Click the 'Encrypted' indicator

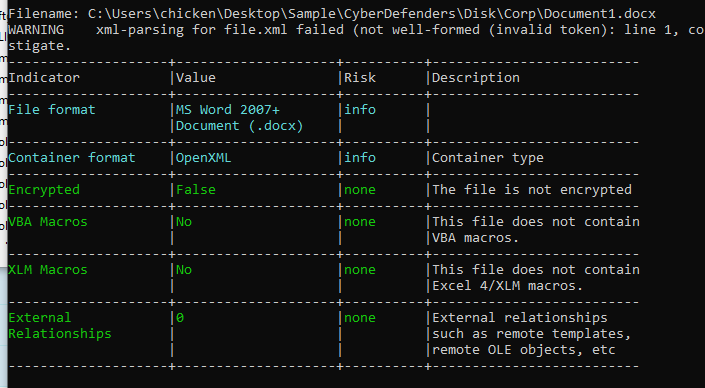pyautogui.click(x=44, y=190)
